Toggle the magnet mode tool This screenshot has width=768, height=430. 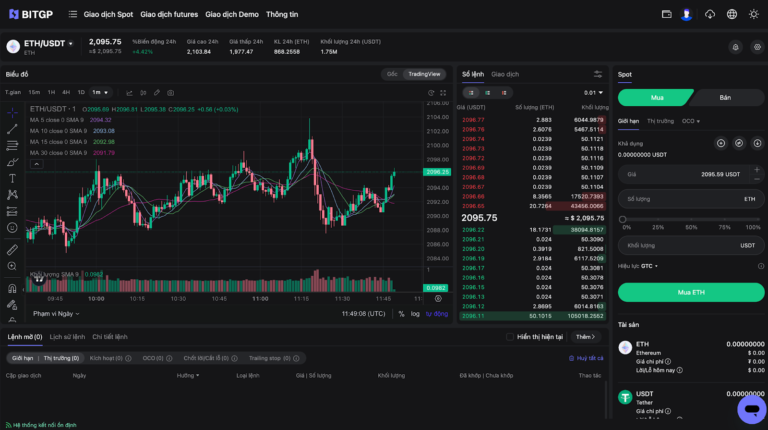click(x=12, y=288)
